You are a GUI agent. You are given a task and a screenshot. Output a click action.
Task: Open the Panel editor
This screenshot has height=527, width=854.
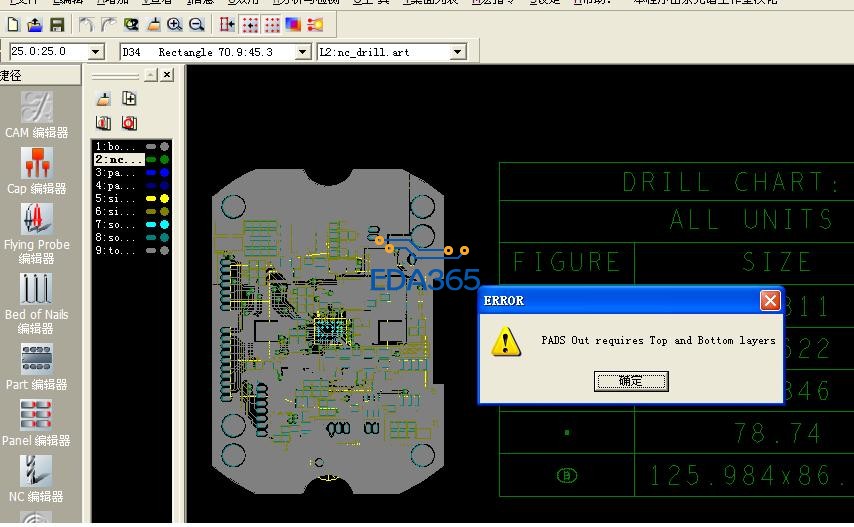point(36,424)
